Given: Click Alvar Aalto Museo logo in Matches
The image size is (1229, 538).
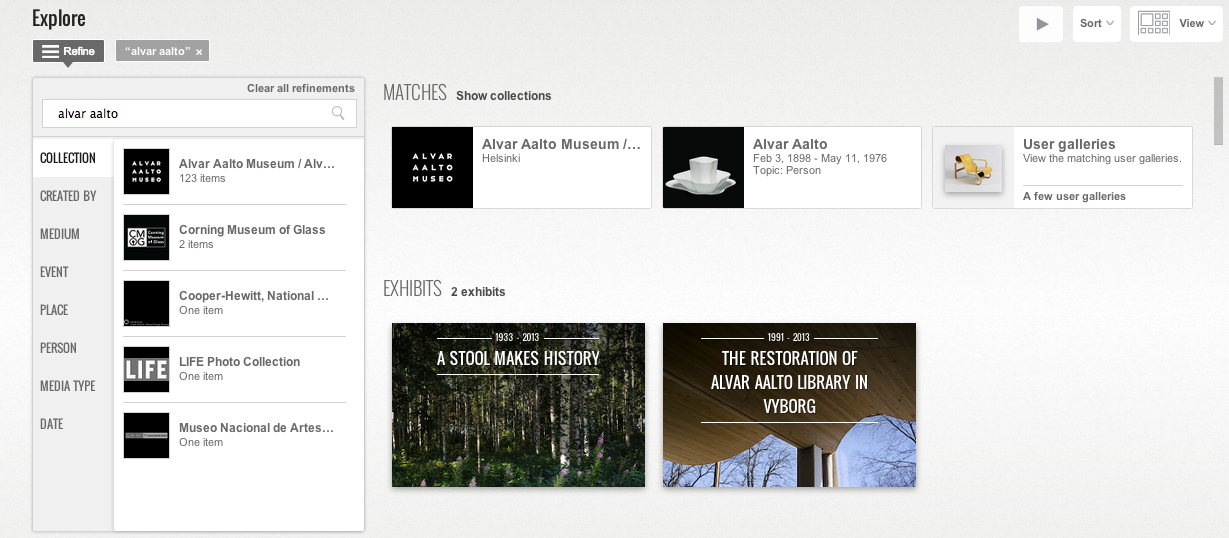Looking at the screenshot, I should 432,167.
